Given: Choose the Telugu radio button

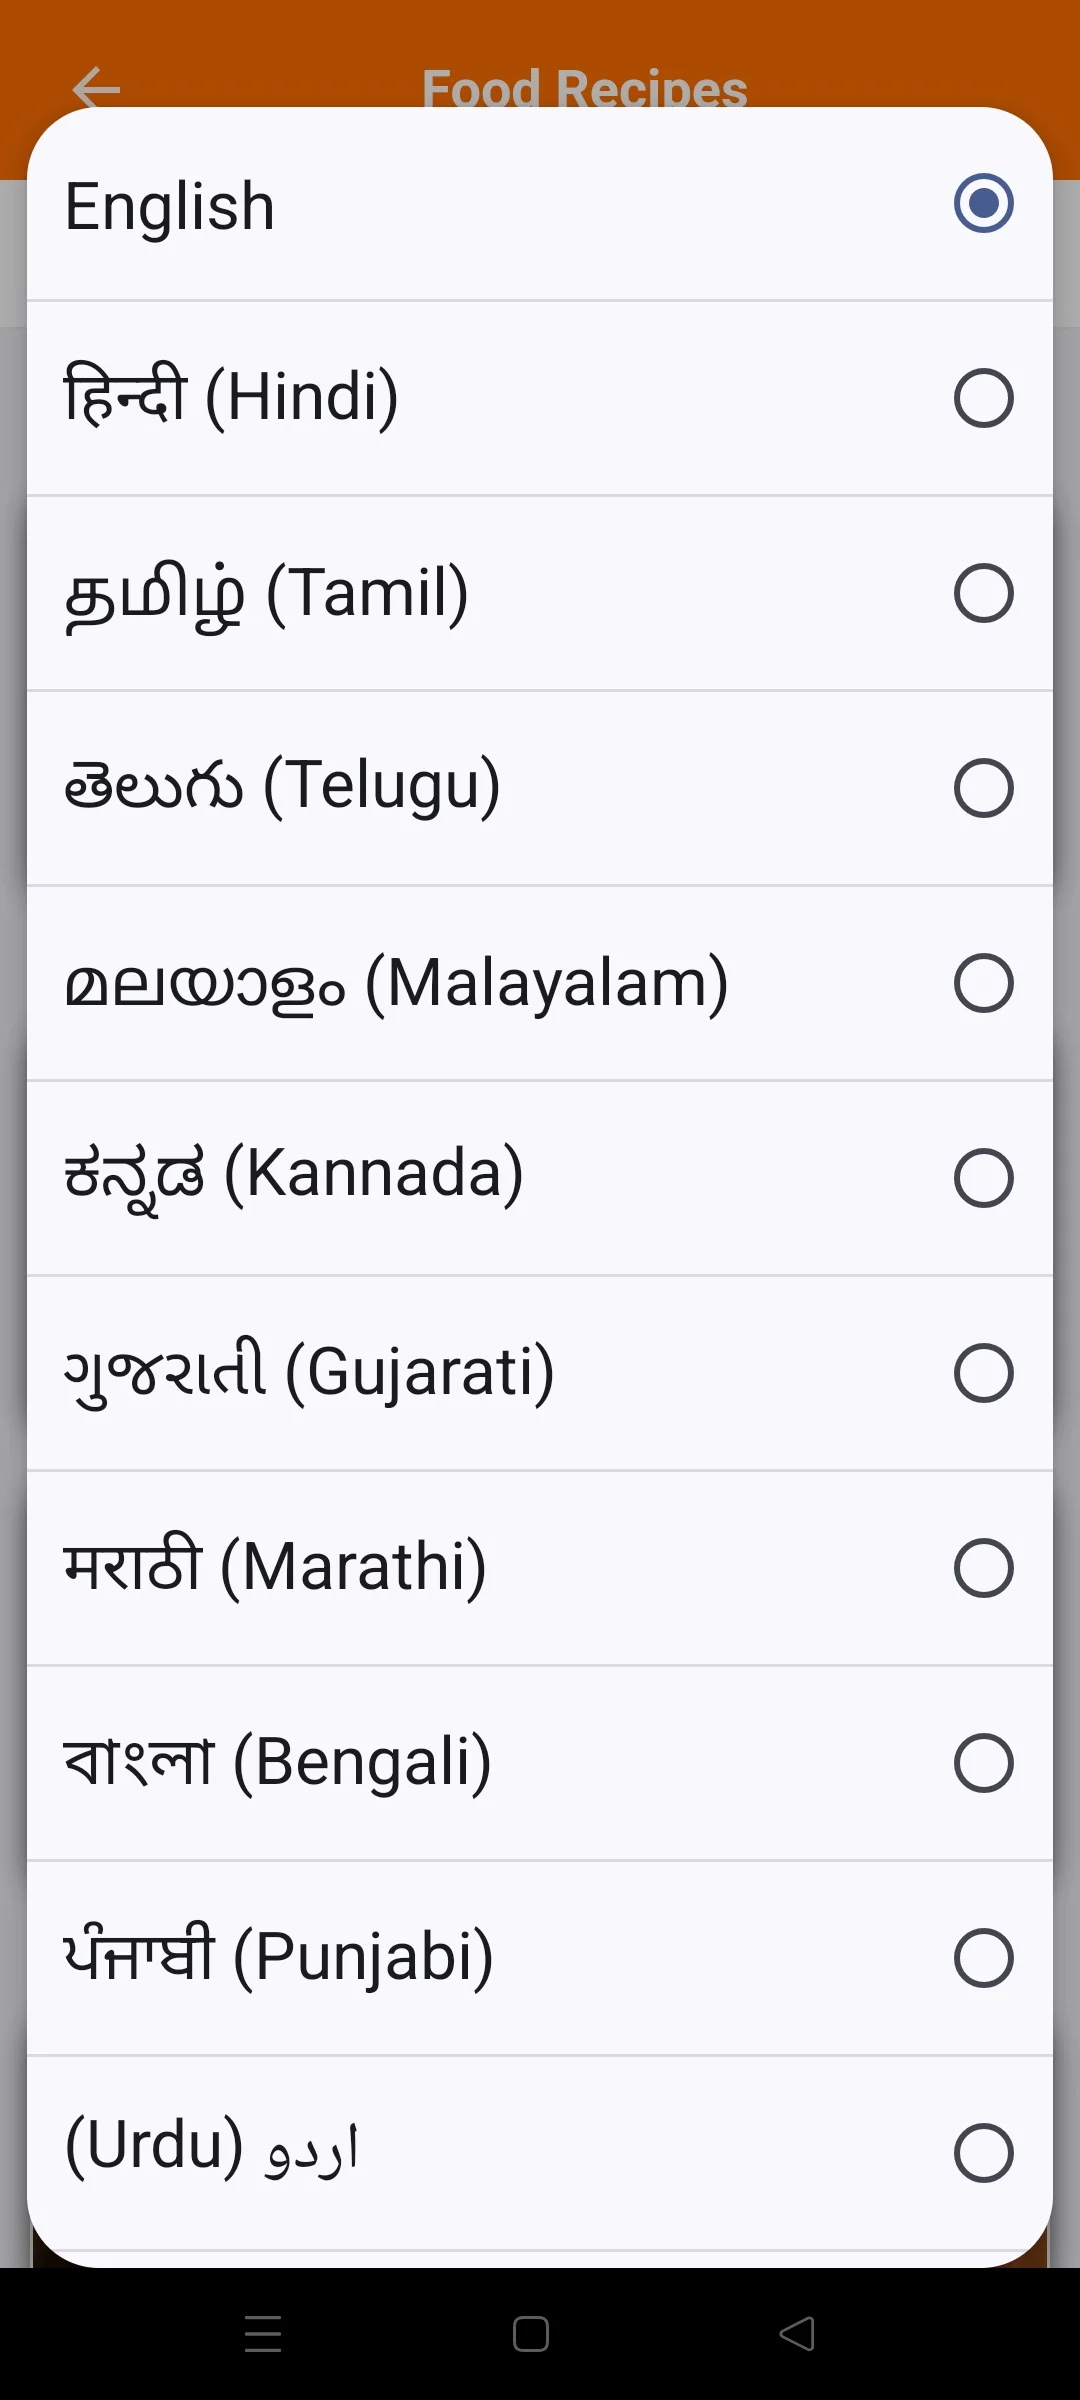Looking at the screenshot, I should click(x=983, y=788).
